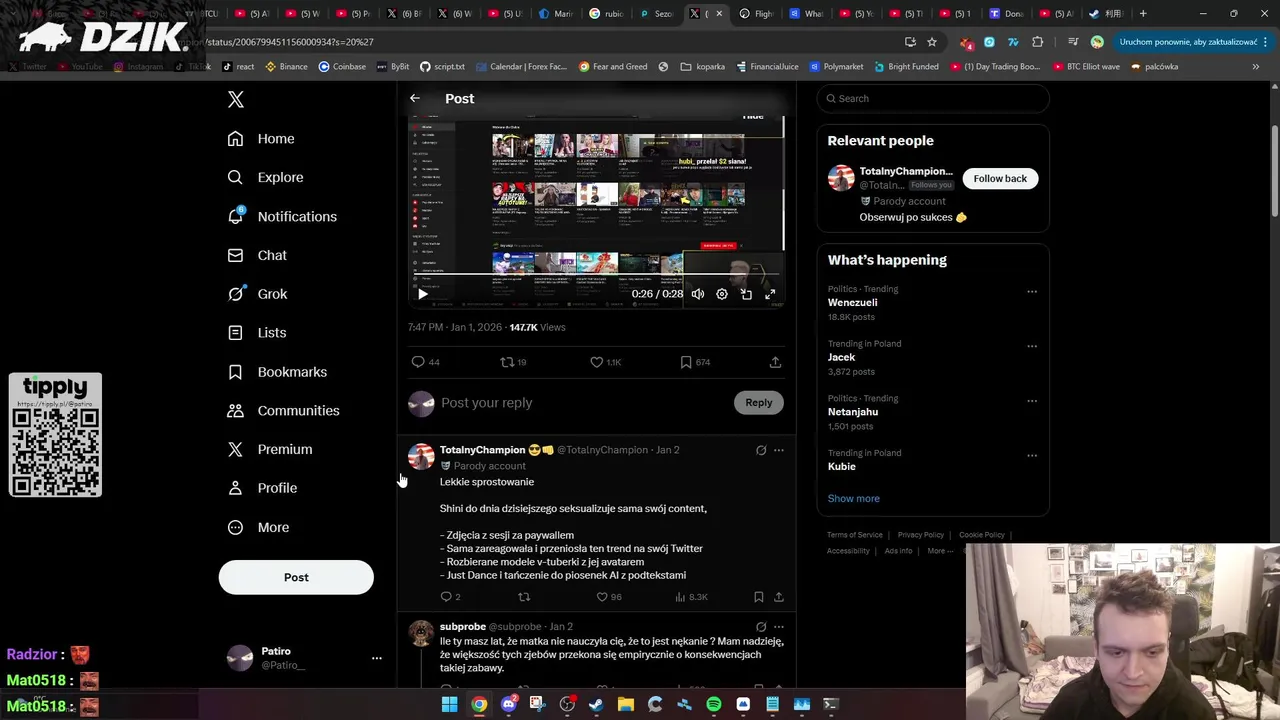The image size is (1280, 720).
Task: Share TotalnyChampion's reply
Action: pos(779,597)
